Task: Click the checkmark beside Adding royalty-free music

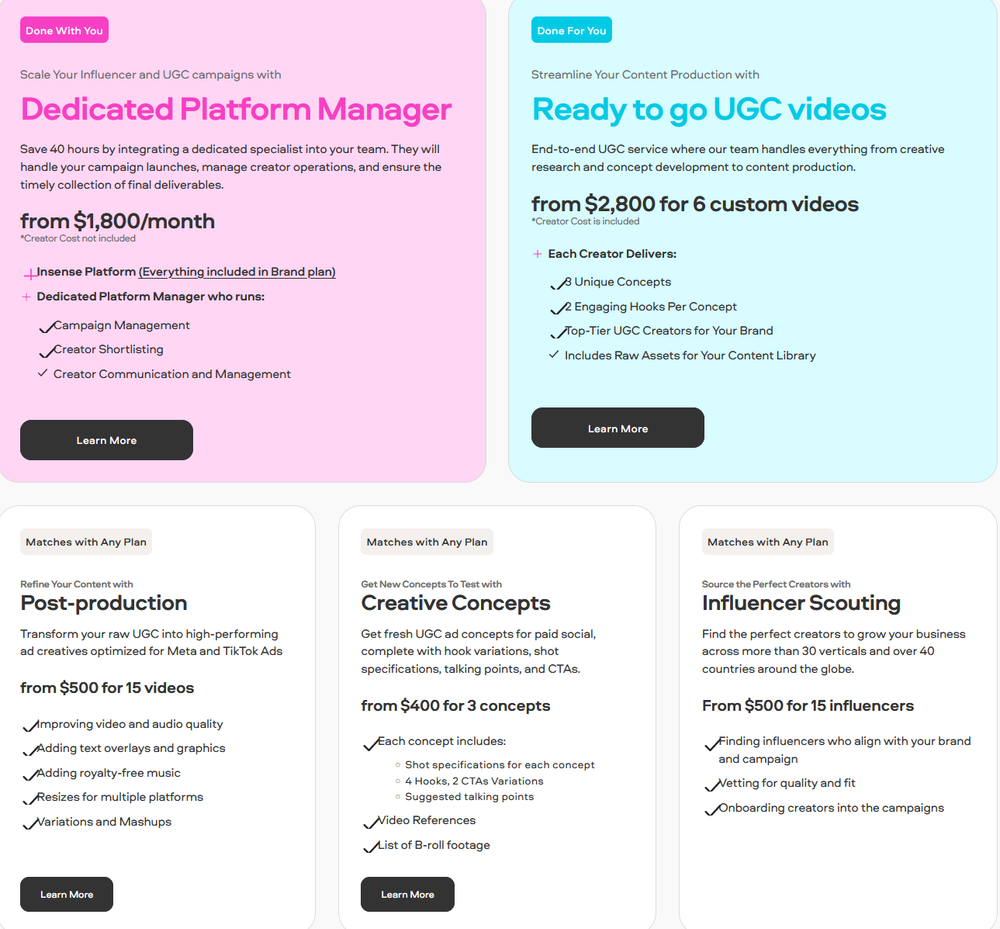Action: coord(28,773)
